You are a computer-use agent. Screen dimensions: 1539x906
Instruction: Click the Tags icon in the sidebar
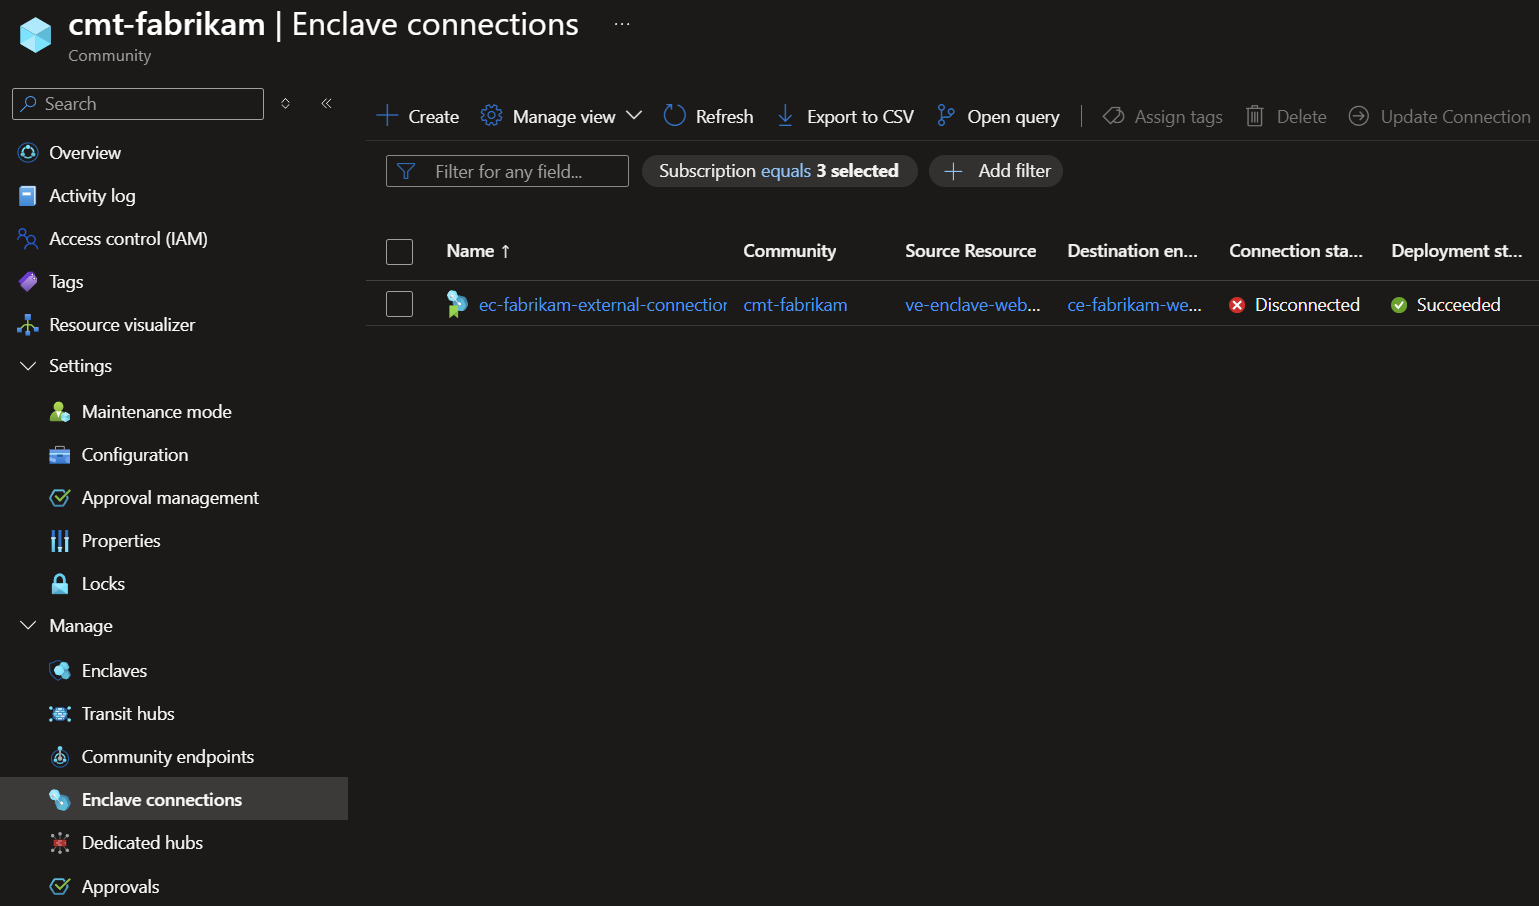coord(28,282)
